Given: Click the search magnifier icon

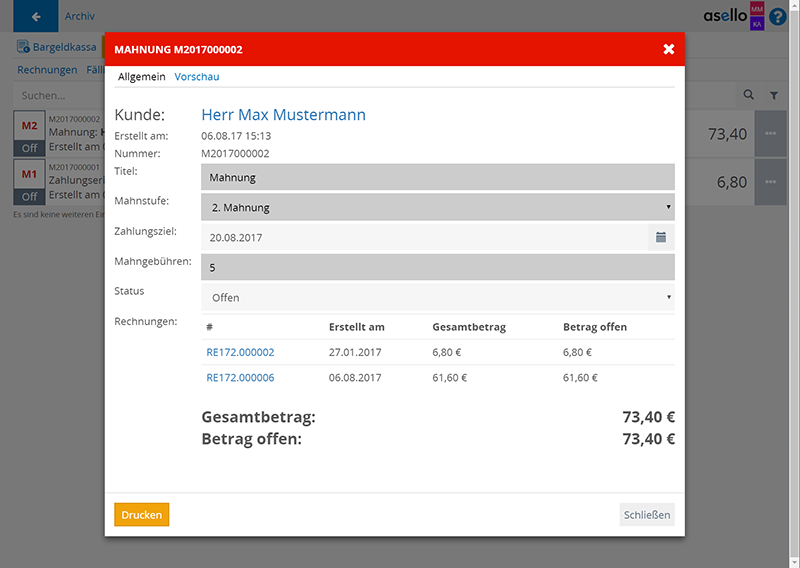Looking at the screenshot, I should click(749, 95).
